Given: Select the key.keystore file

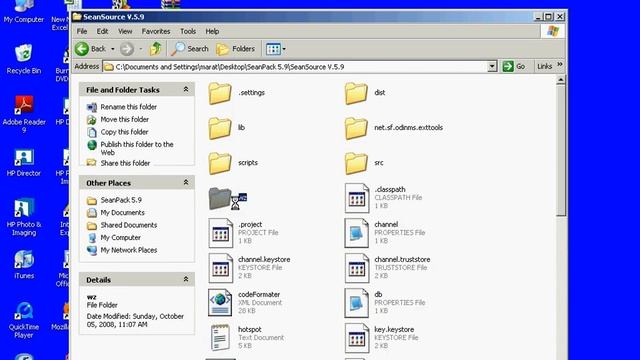Looking at the screenshot, I should pyautogui.click(x=357, y=338).
